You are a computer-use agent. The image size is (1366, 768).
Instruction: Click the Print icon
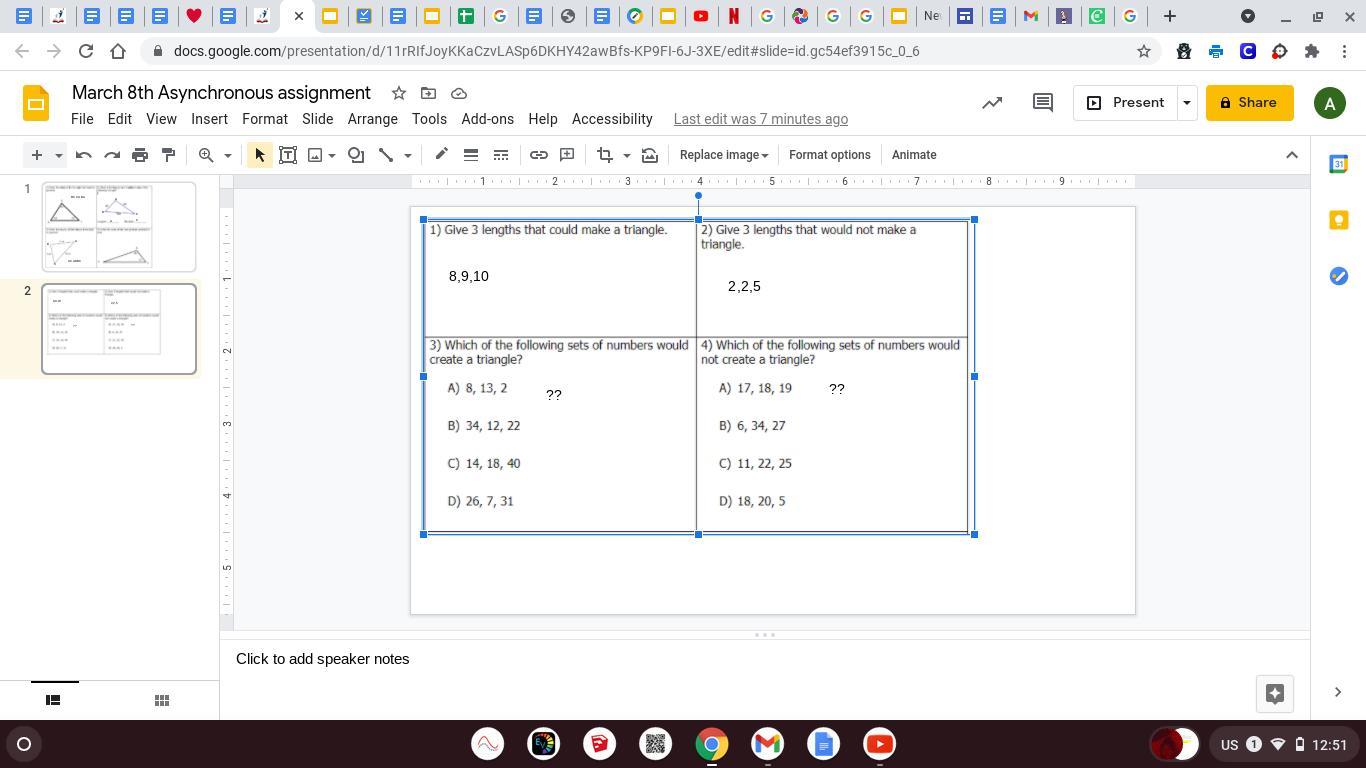click(140, 155)
